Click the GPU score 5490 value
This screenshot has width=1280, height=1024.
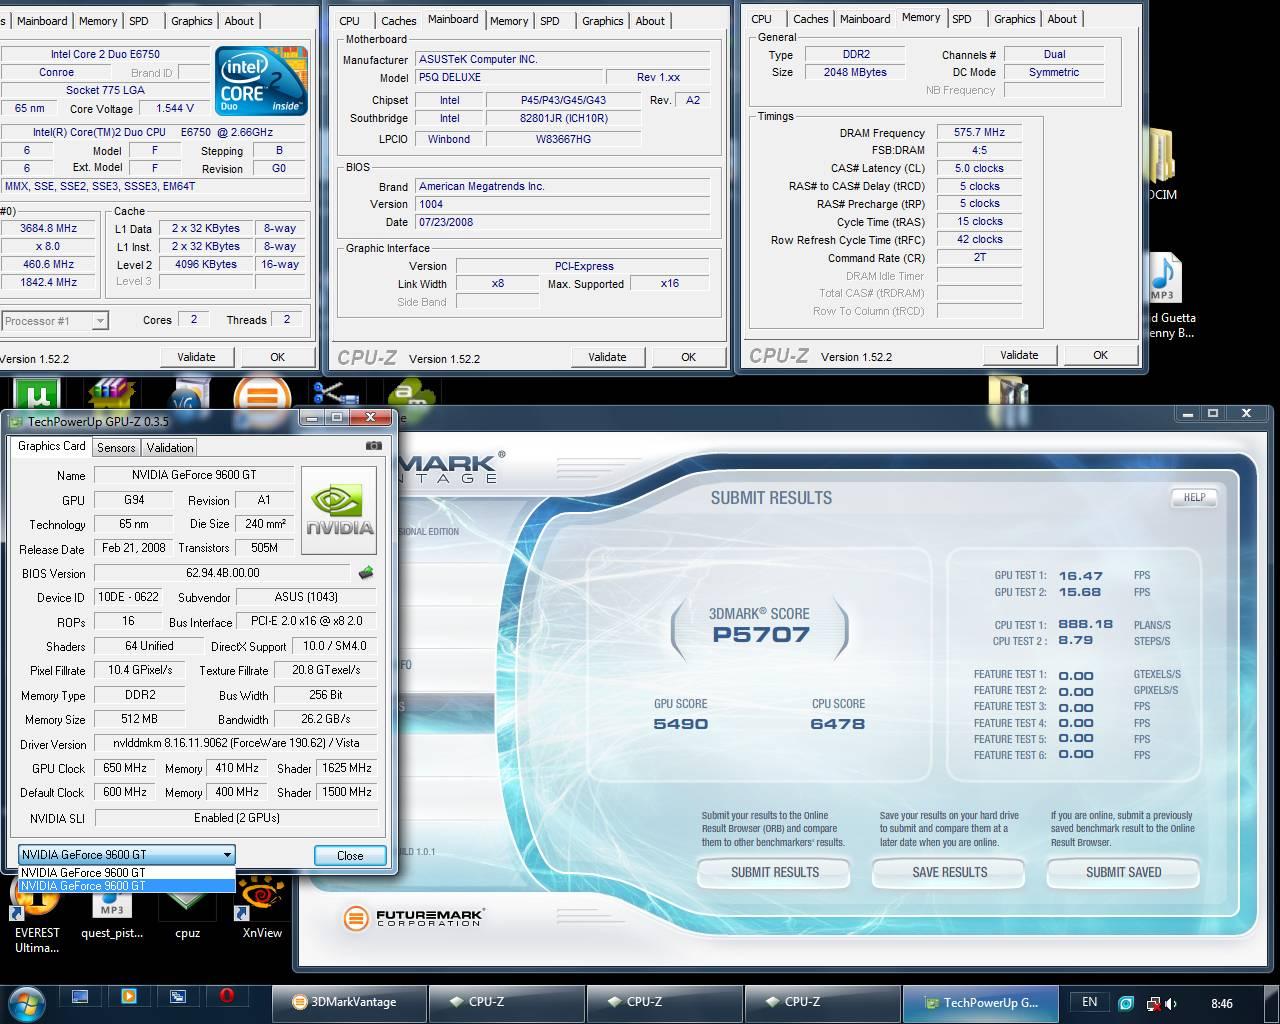(680, 723)
